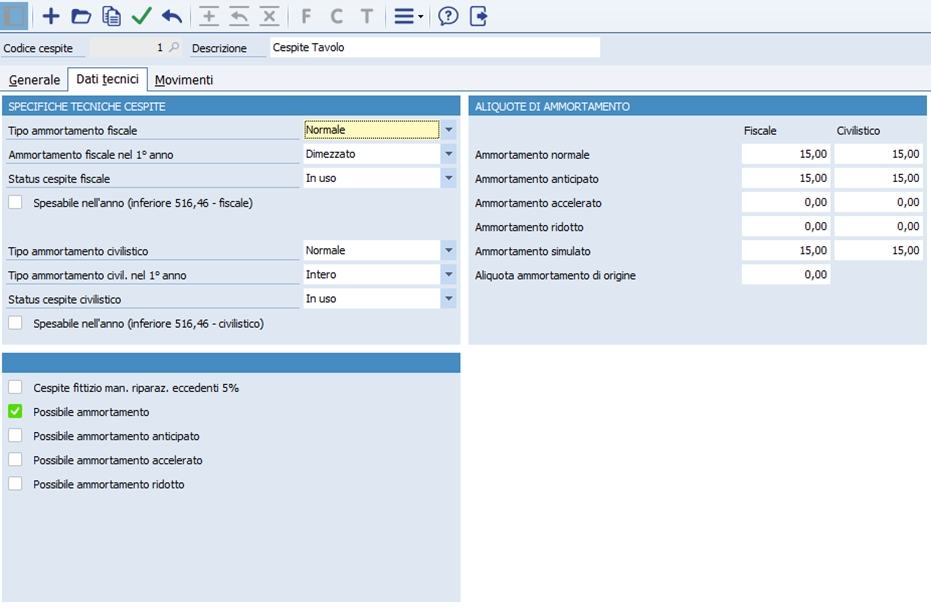The height and width of the screenshot is (611, 931).
Task: Open the hamburger menu in the toolbar
Action: (406, 16)
